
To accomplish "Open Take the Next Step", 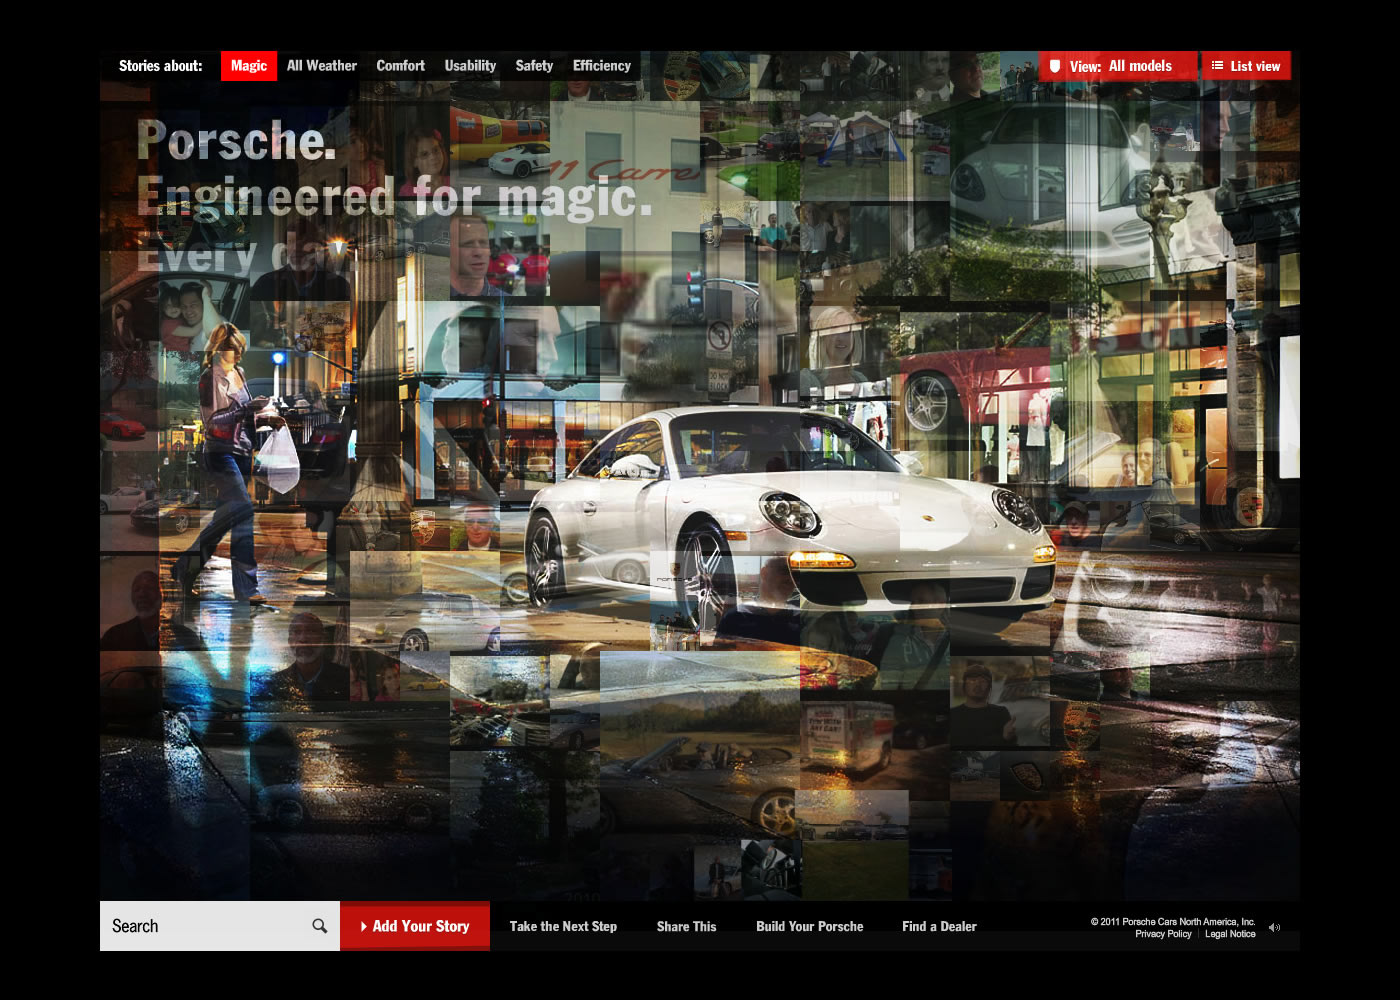I will click(x=563, y=927).
